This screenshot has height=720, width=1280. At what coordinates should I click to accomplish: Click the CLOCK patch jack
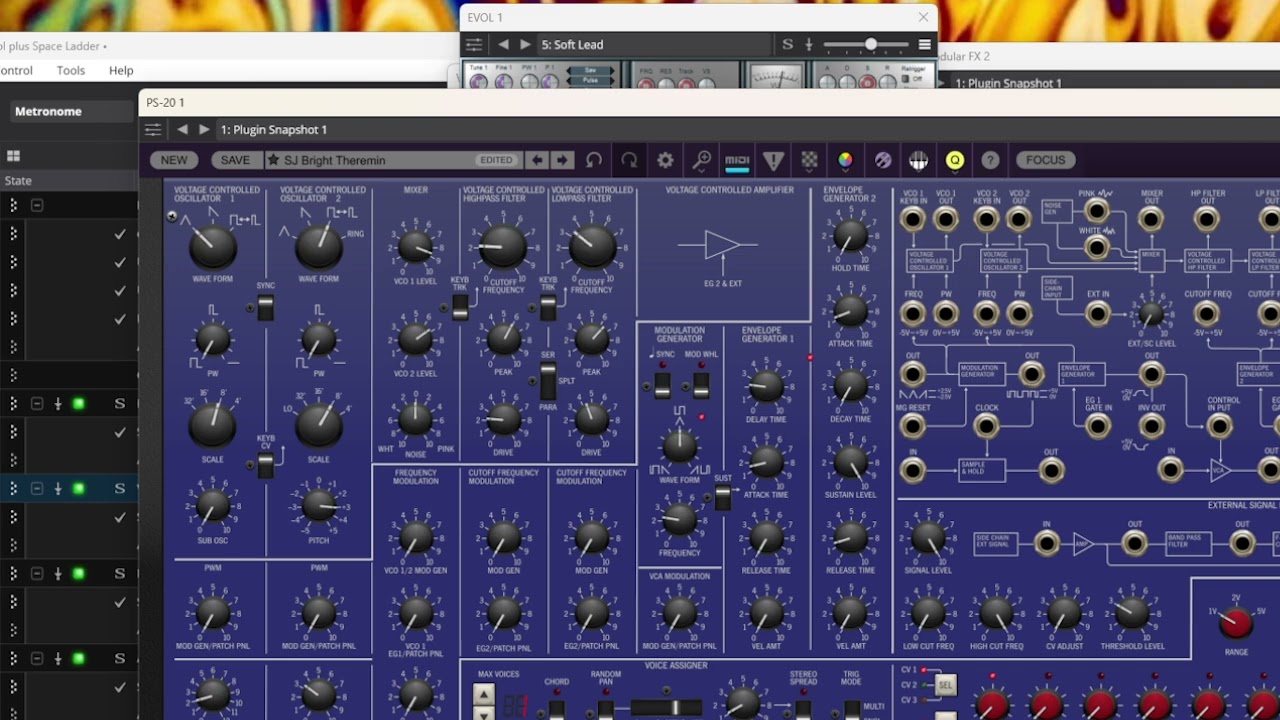(x=986, y=426)
